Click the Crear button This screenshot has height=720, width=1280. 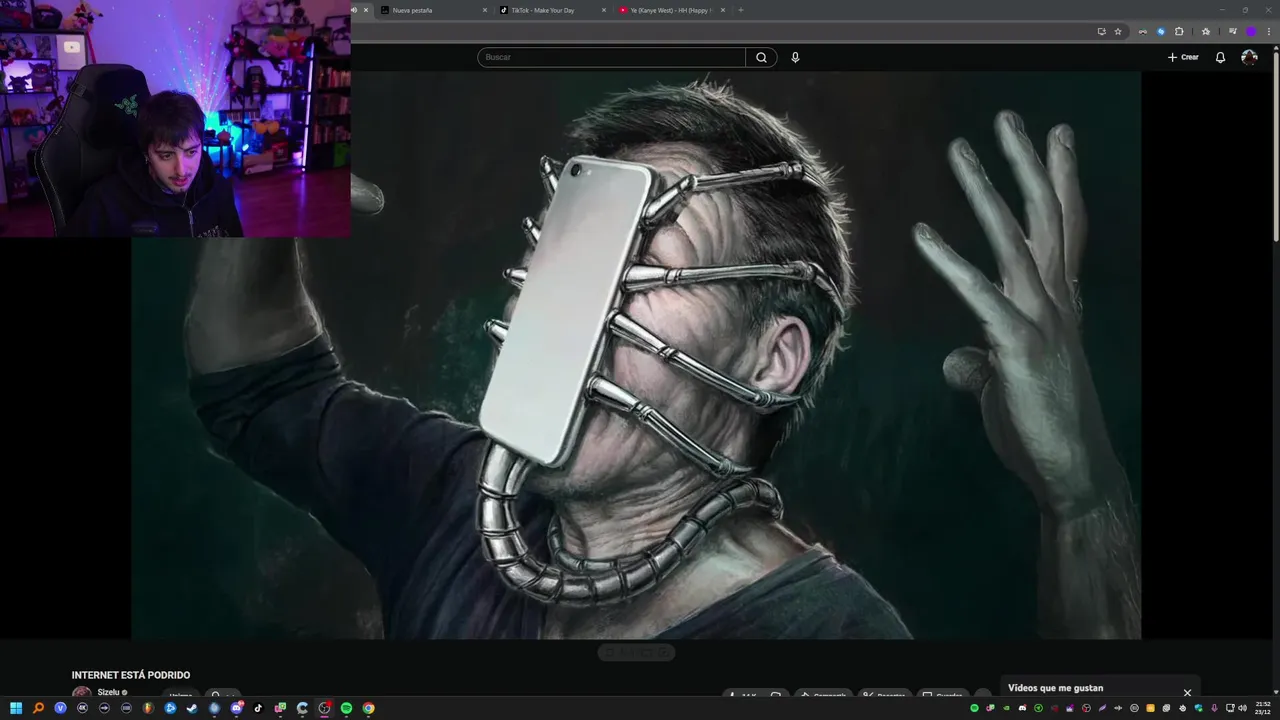[1183, 57]
